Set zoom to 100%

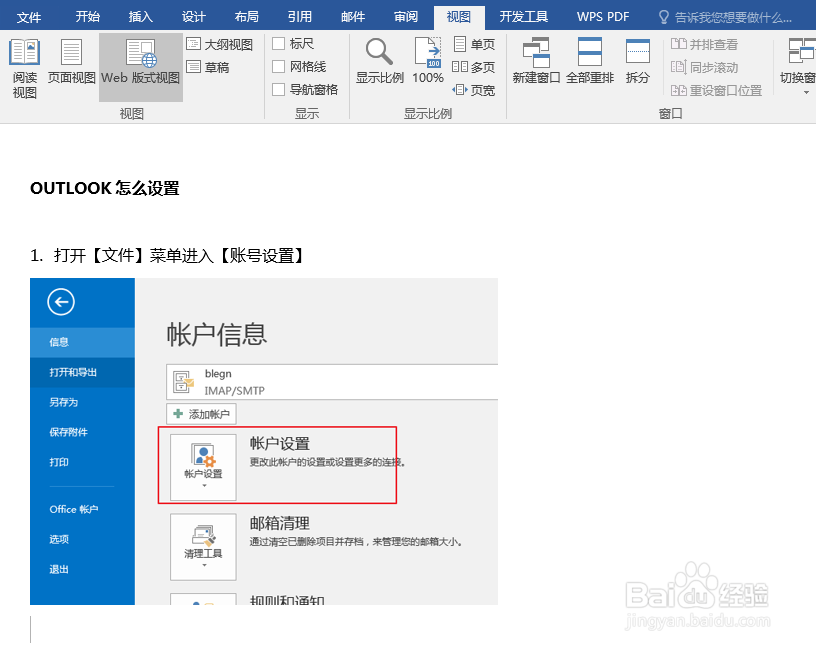(x=428, y=61)
